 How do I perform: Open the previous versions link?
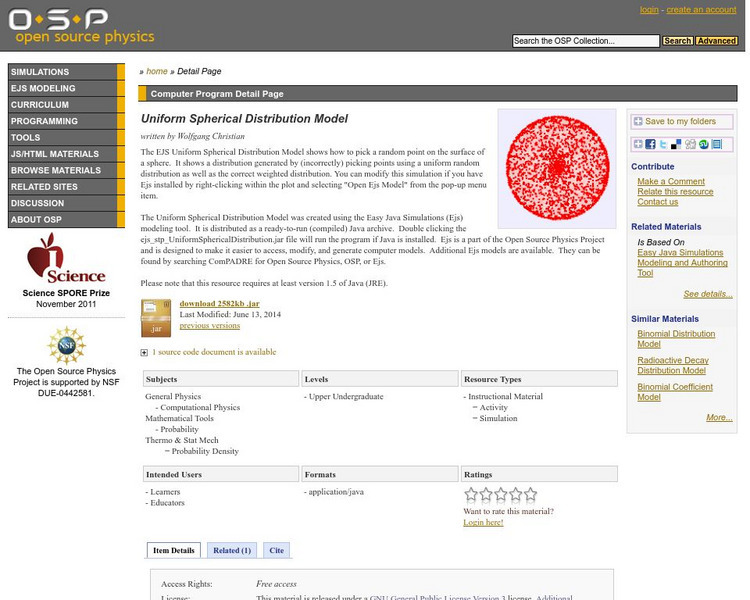pos(210,325)
